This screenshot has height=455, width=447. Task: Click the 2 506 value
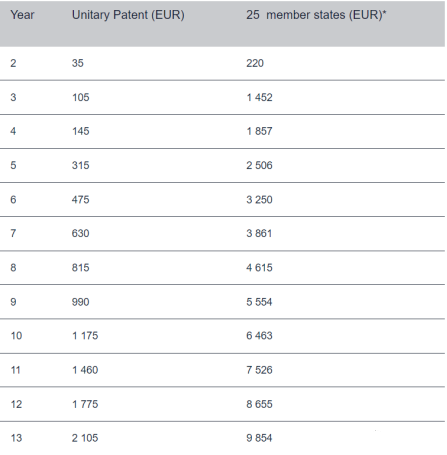tap(259, 165)
